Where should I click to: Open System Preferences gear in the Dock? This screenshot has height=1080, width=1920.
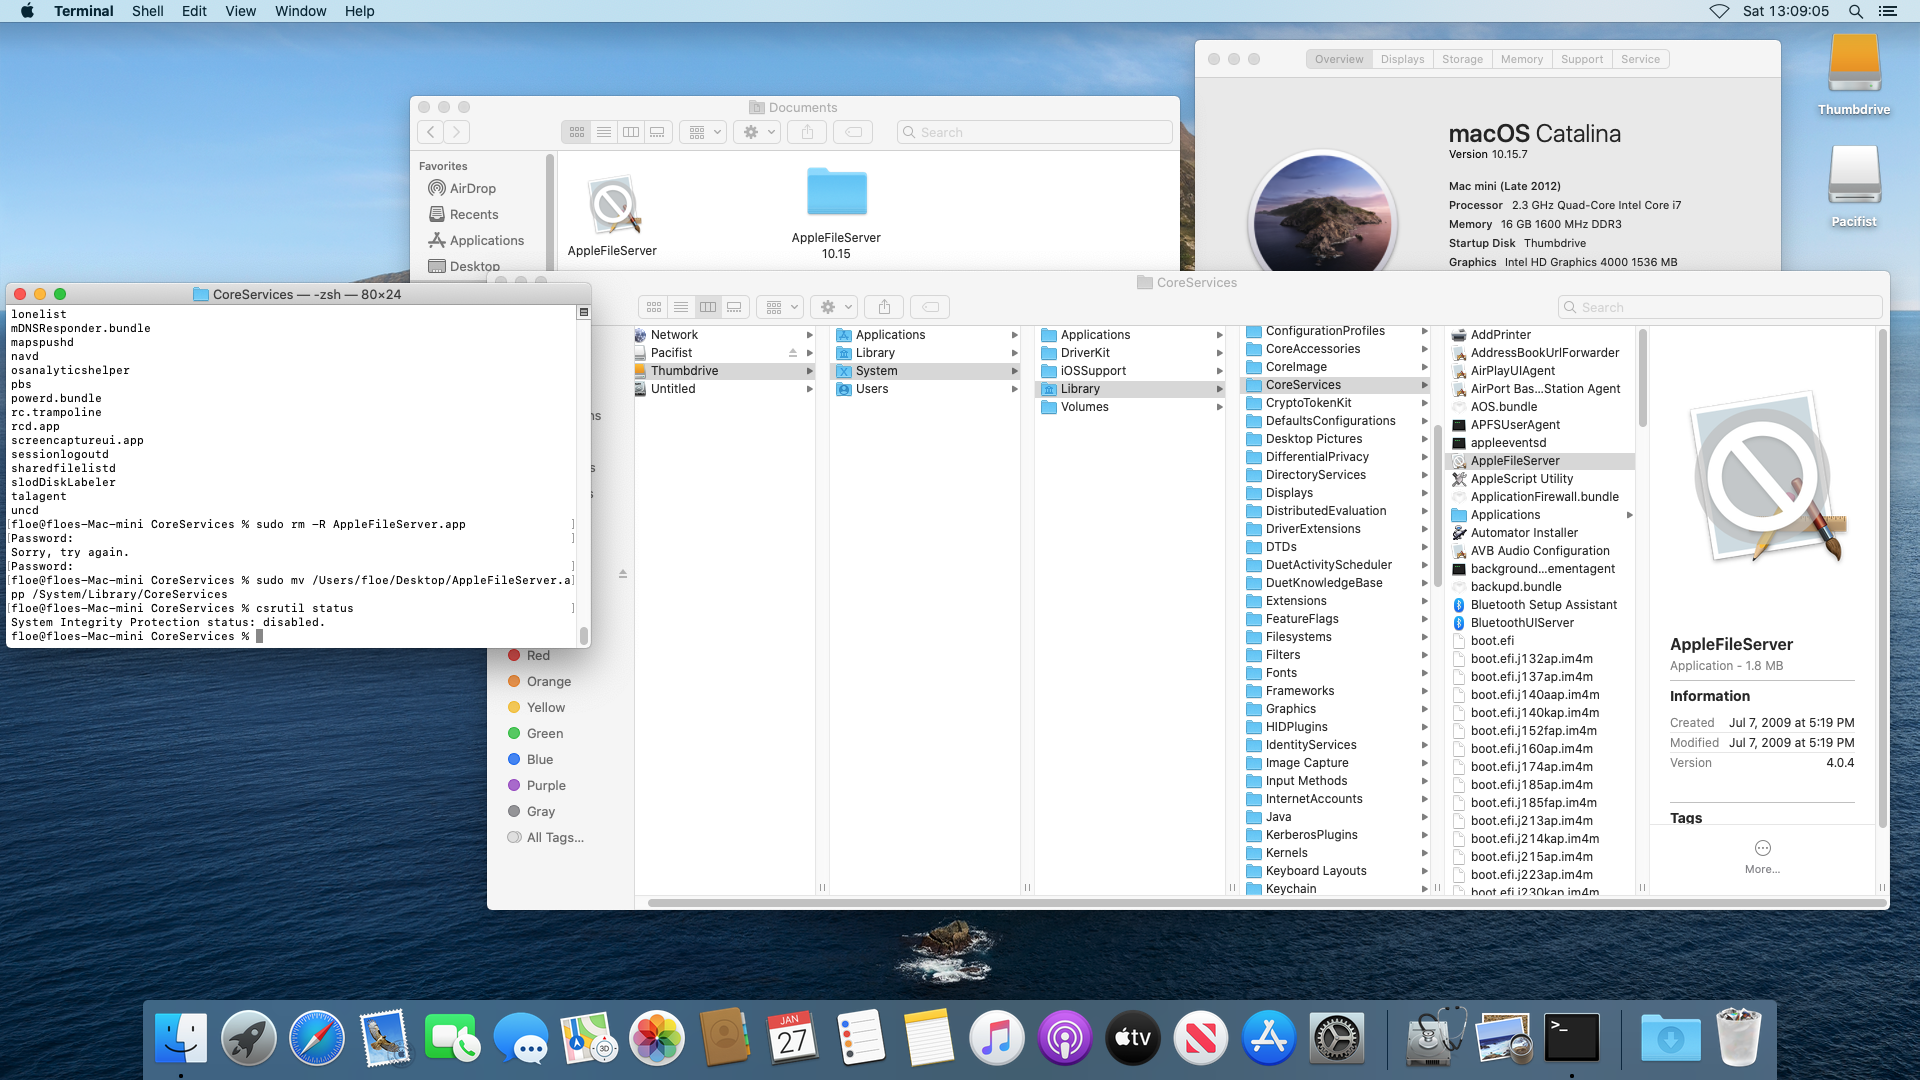(1337, 1037)
